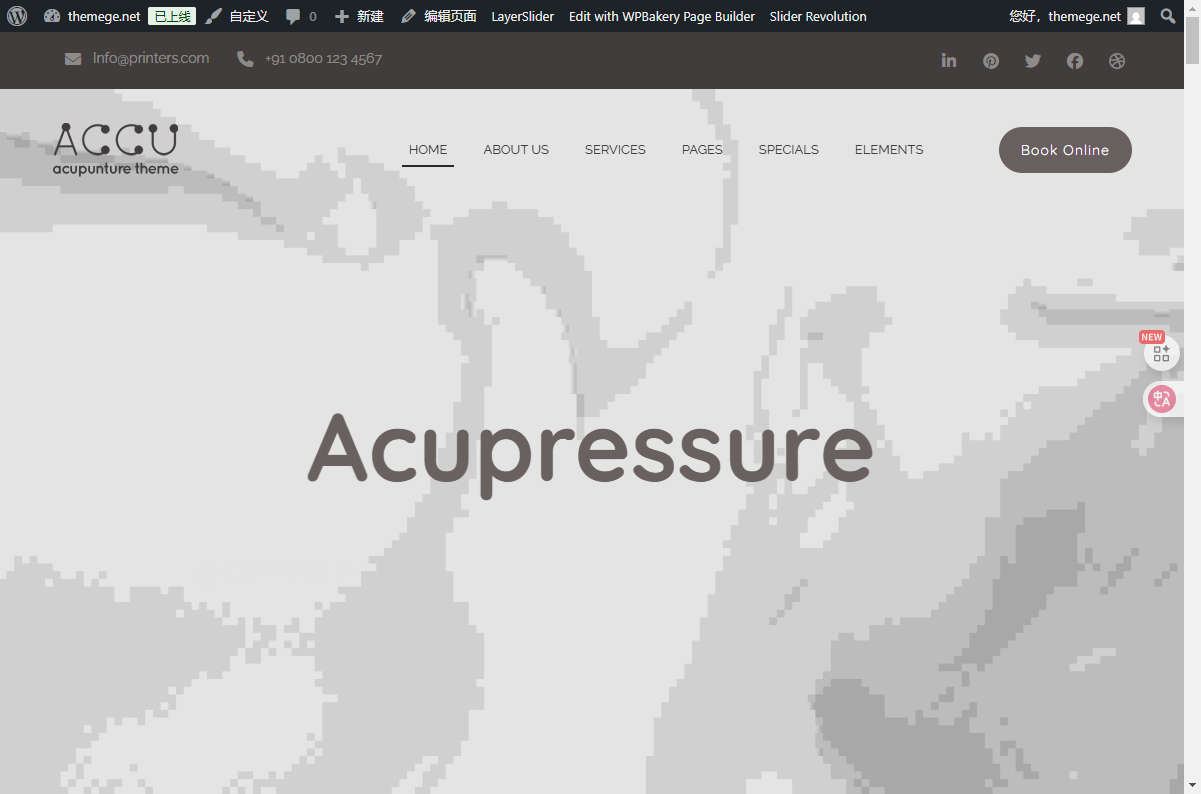
Task: Open the ELEMENTS navigation item
Action: (x=889, y=150)
